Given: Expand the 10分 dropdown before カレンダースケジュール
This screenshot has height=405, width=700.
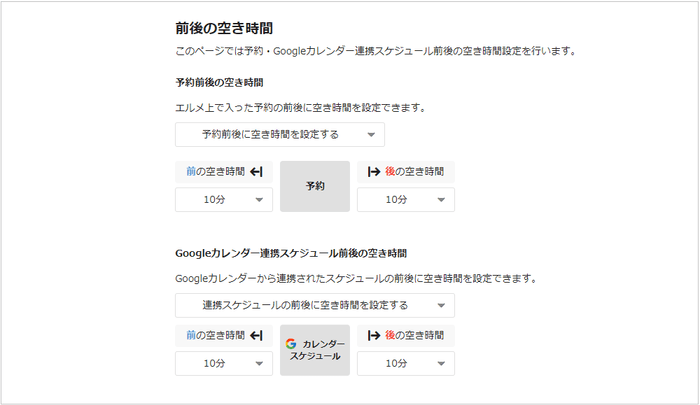Looking at the screenshot, I should [x=223, y=364].
